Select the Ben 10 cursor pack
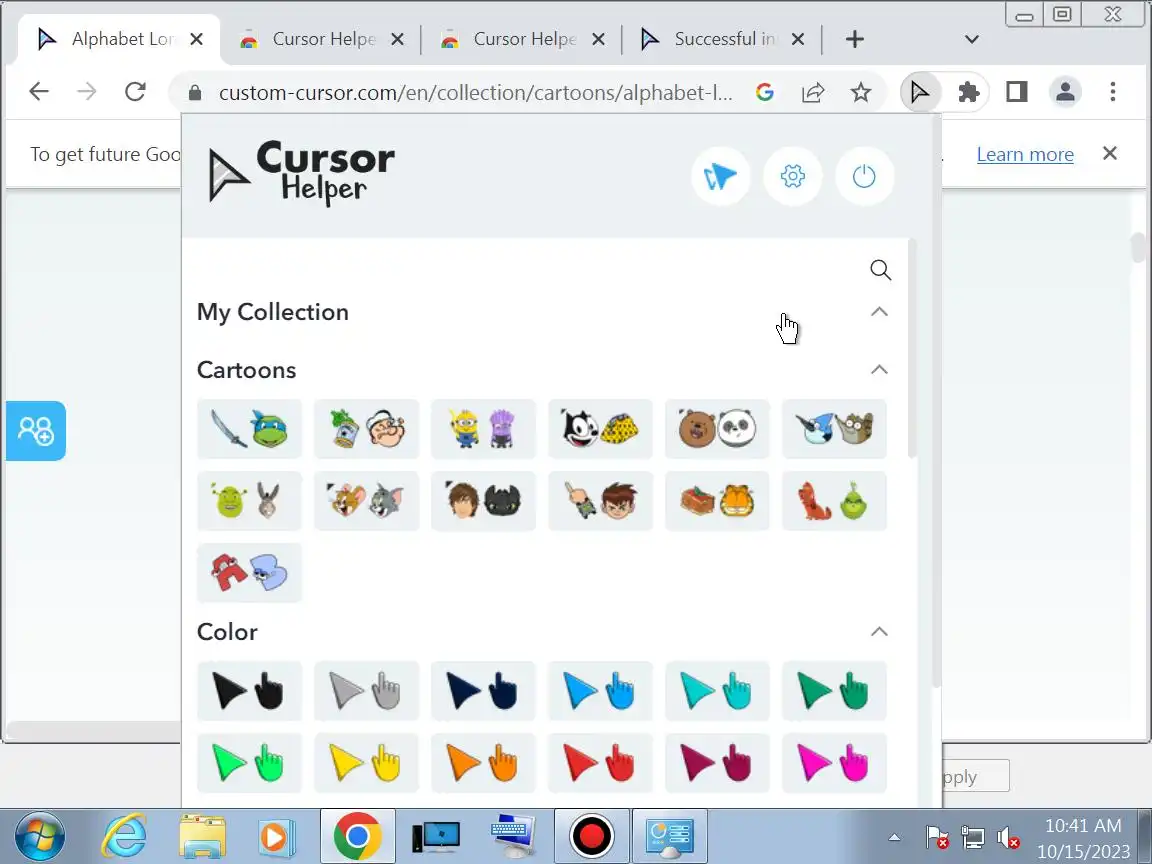This screenshot has width=1152, height=864. click(600, 501)
